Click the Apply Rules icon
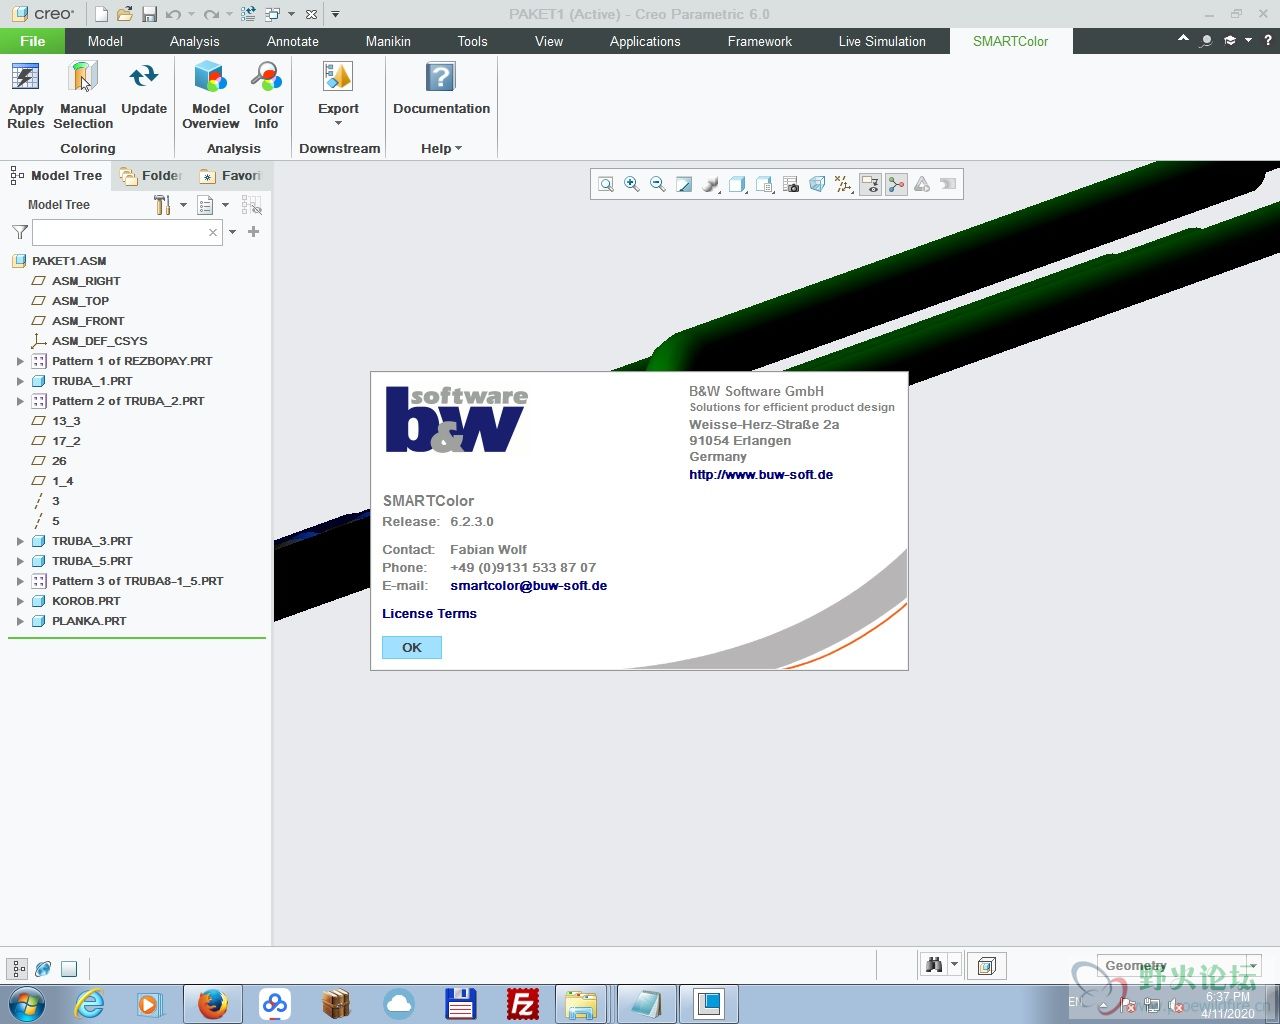The image size is (1280, 1024). (x=25, y=96)
